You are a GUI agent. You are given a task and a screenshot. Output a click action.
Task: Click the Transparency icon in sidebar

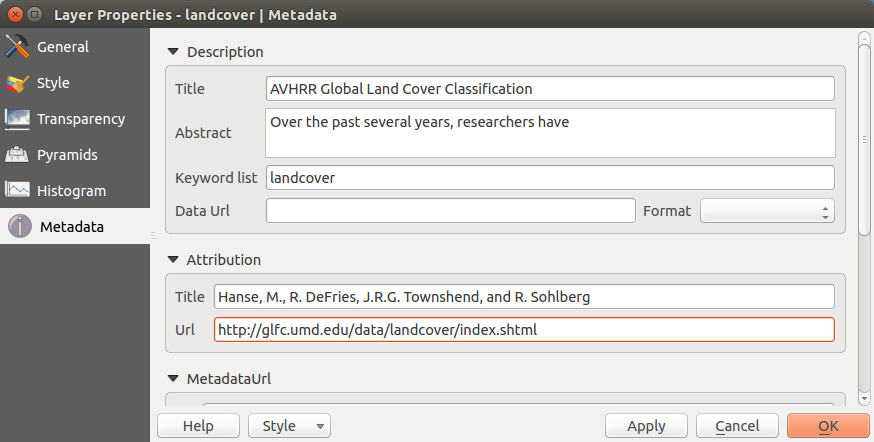(x=18, y=119)
